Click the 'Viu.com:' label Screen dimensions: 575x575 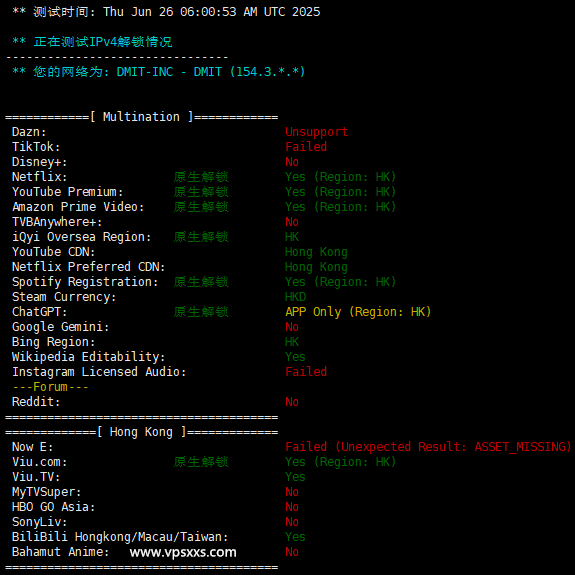click(x=40, y=462)
